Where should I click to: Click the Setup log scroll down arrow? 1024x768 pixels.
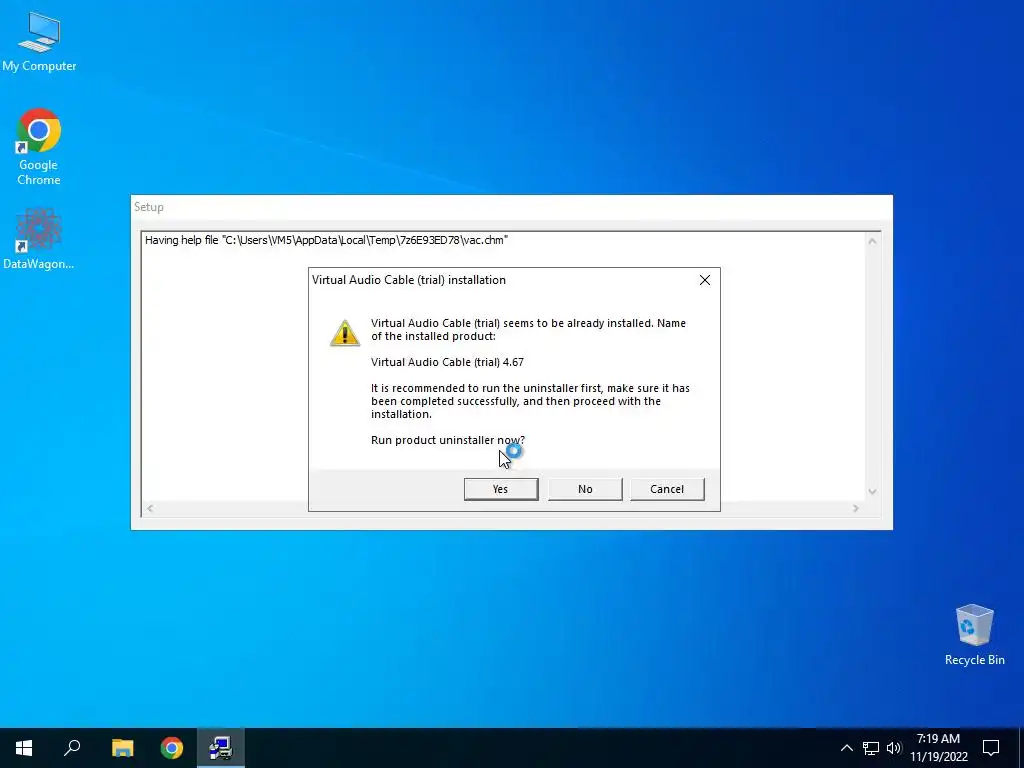pos(872,492)
